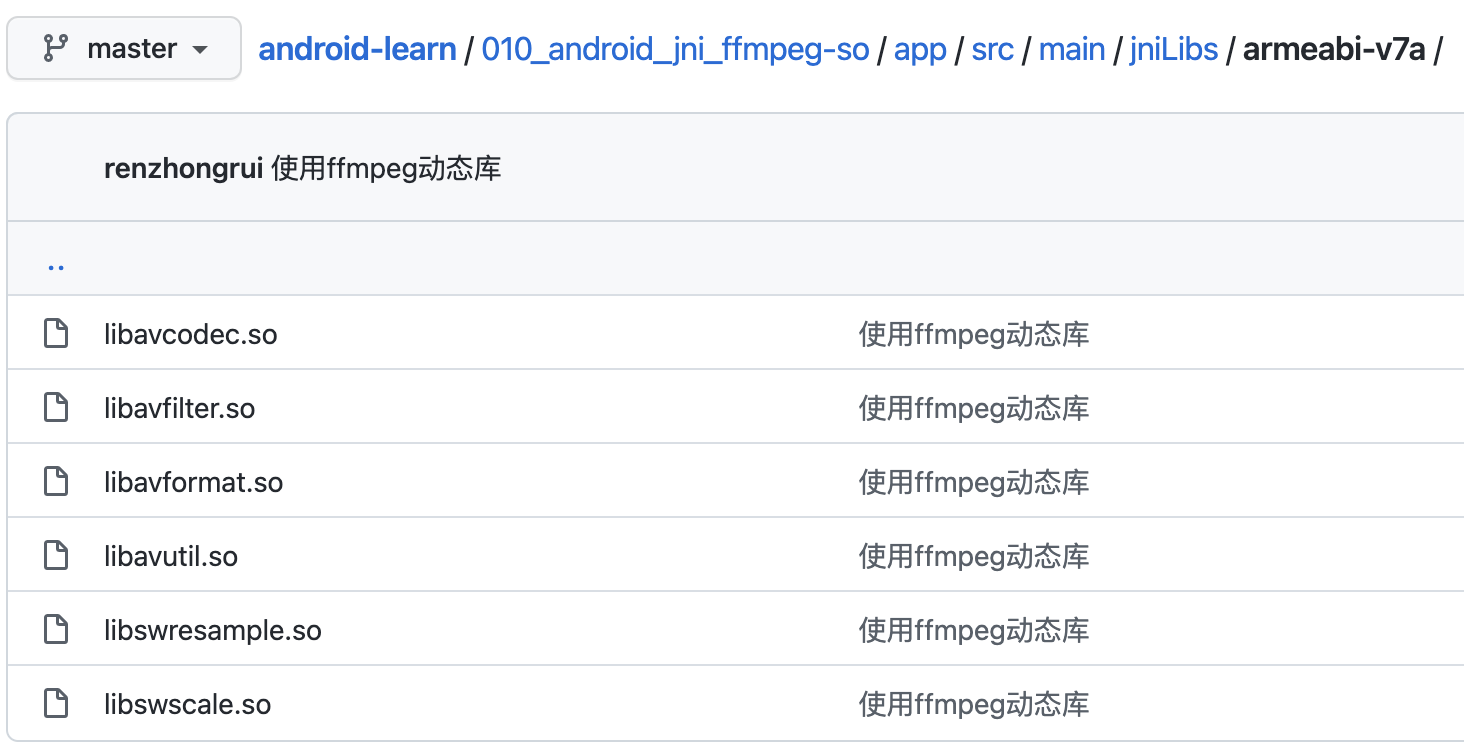Open the libavcodec.so file
1464x748 pixels.
[190, 334]
